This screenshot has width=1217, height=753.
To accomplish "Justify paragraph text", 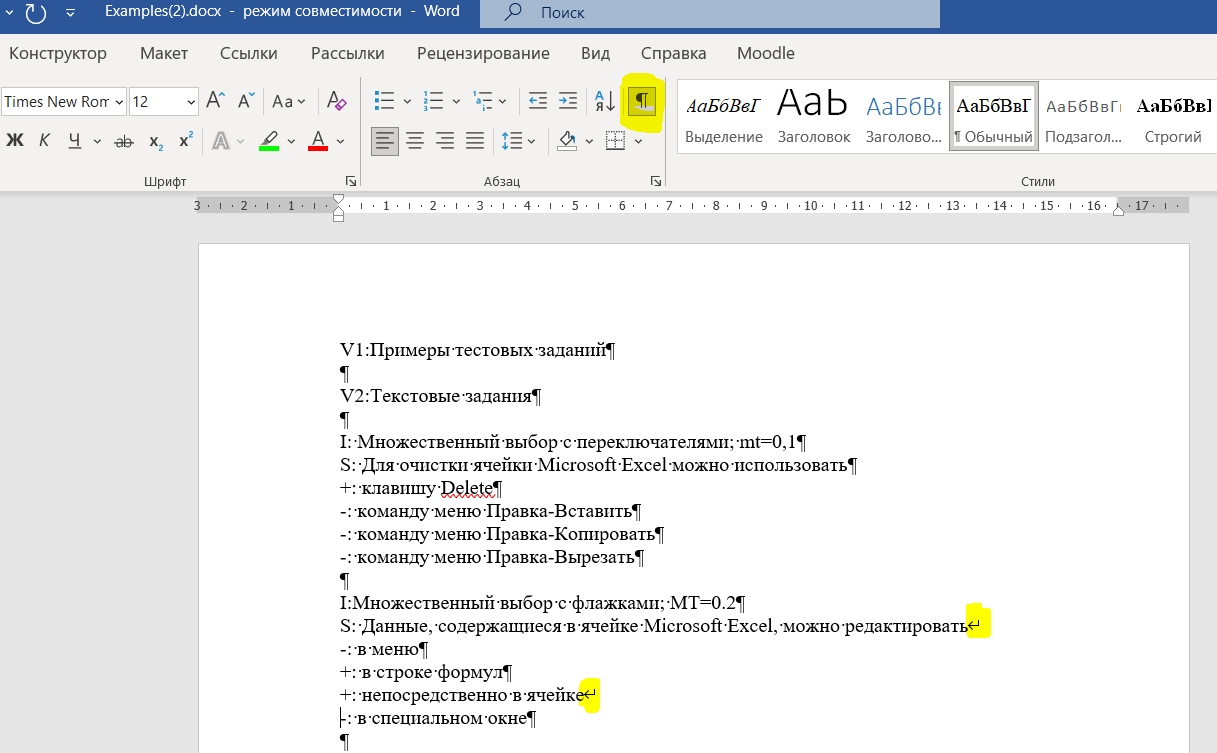I will pos(475,141).
